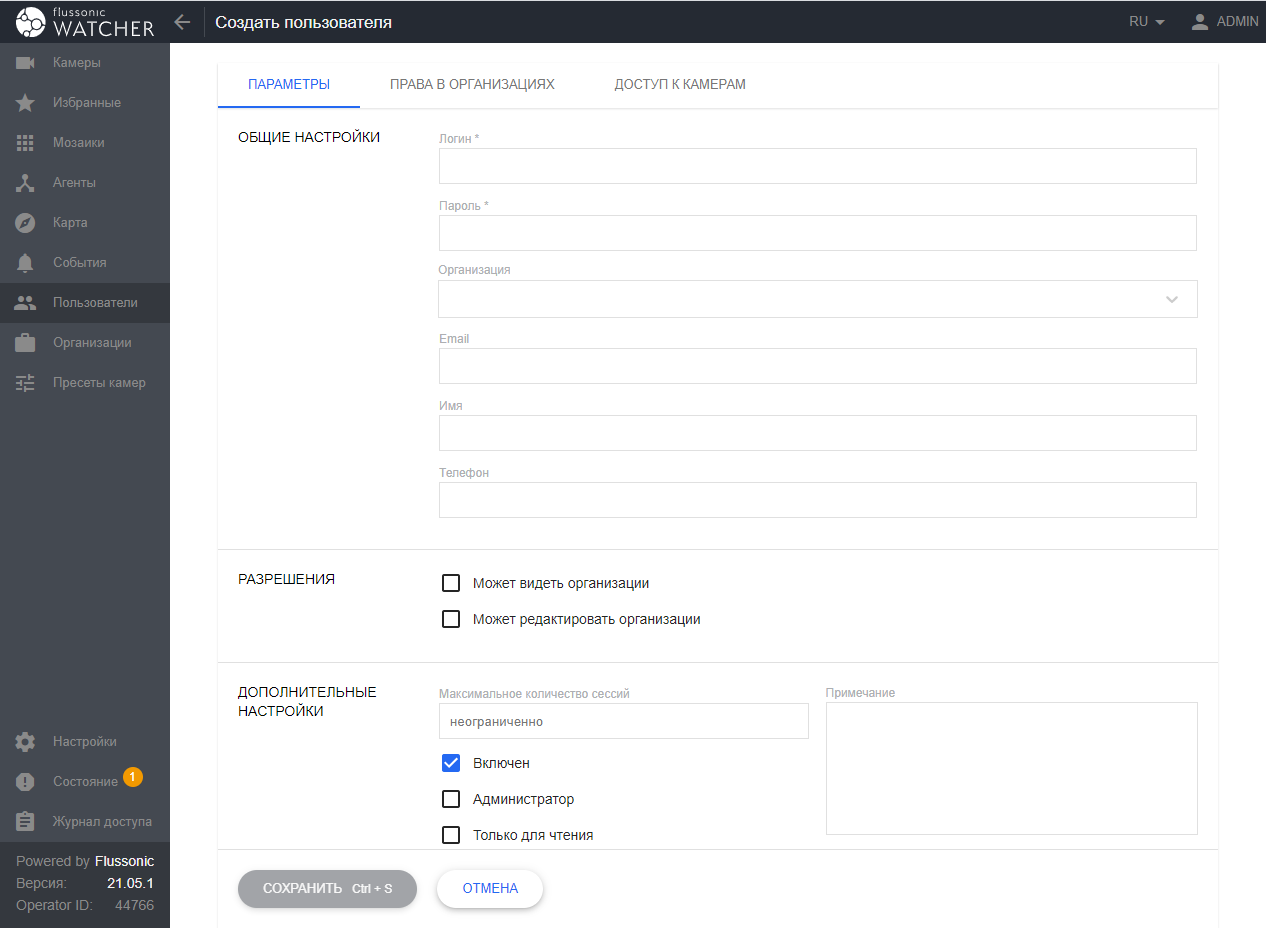
Task: Switch to 'Права в организациях' tab
Action: (x=472, y=85)
